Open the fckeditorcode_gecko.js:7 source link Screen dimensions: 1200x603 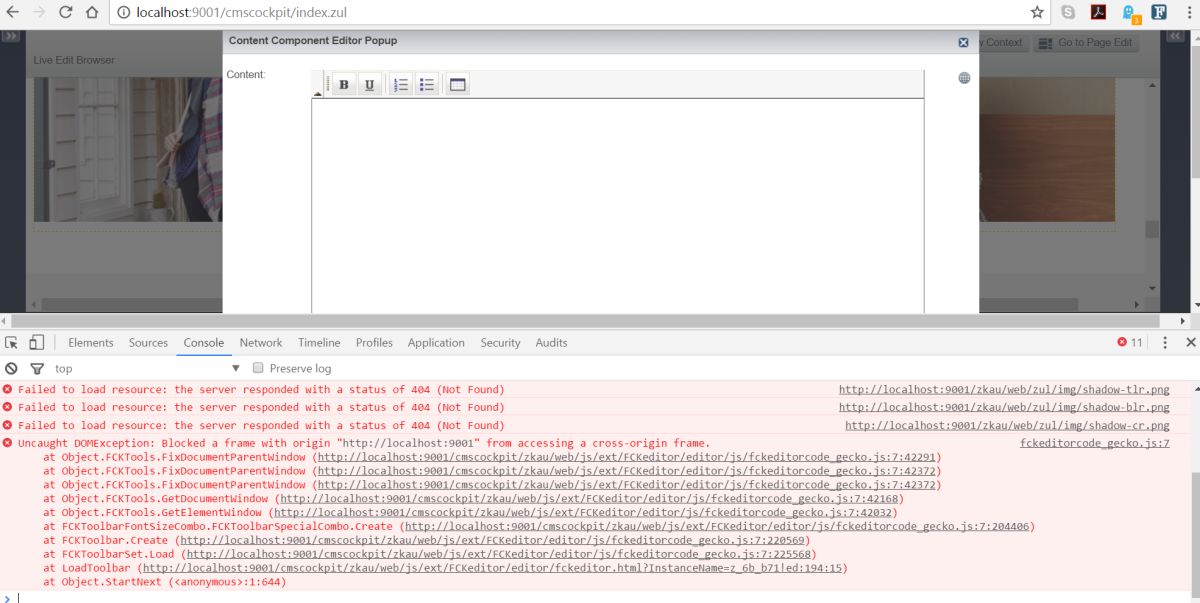(1095, 443)
